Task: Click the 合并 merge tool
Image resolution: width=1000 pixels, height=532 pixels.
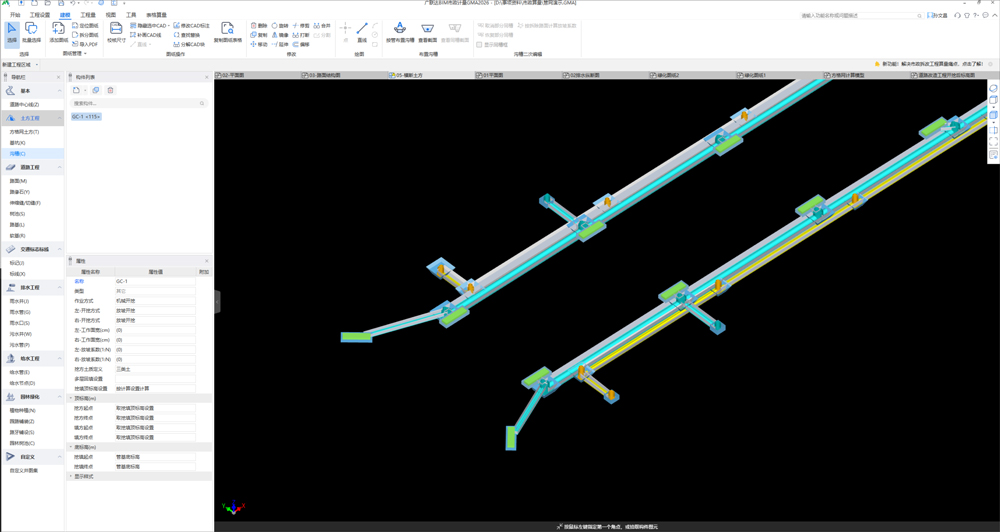Action: click(322, 26)
